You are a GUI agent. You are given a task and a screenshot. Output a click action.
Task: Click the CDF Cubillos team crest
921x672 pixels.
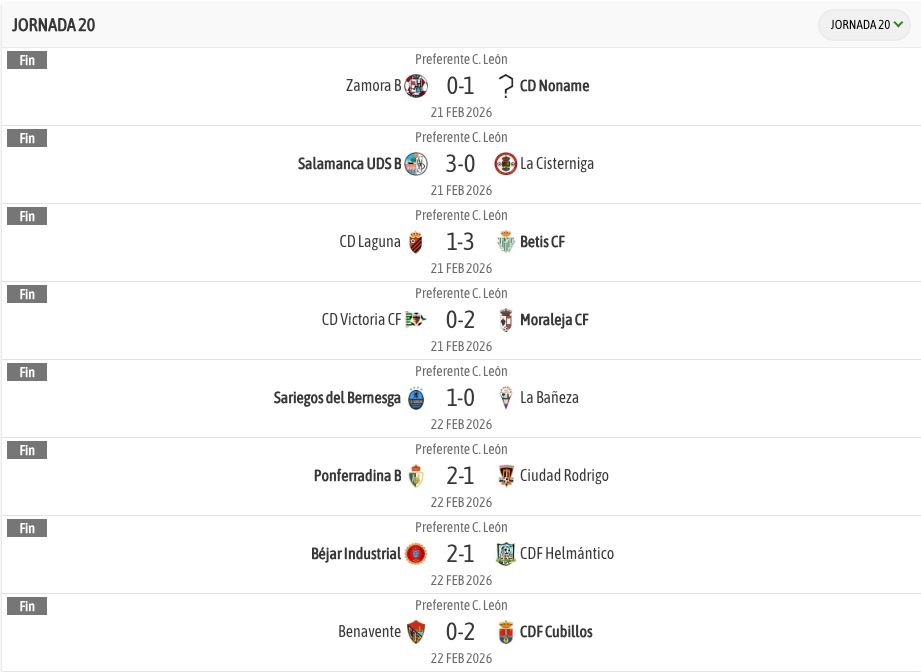[x=506, y=632]
